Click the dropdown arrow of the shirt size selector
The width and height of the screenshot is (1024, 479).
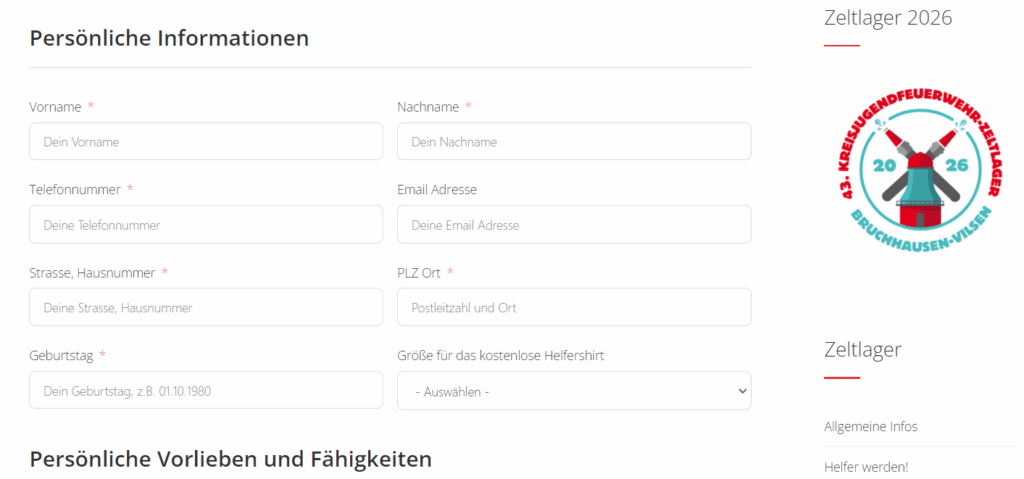(741, 391)
